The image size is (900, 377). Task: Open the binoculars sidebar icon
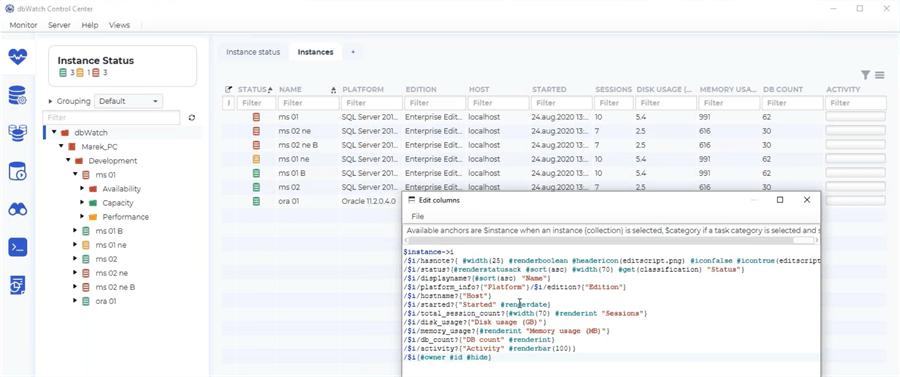[x=18, y=209]
